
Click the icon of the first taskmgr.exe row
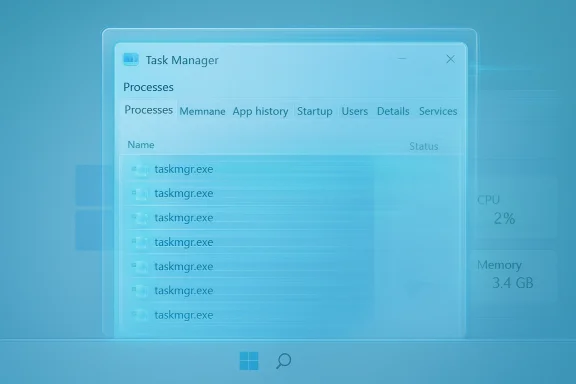[x=140, y=169]
